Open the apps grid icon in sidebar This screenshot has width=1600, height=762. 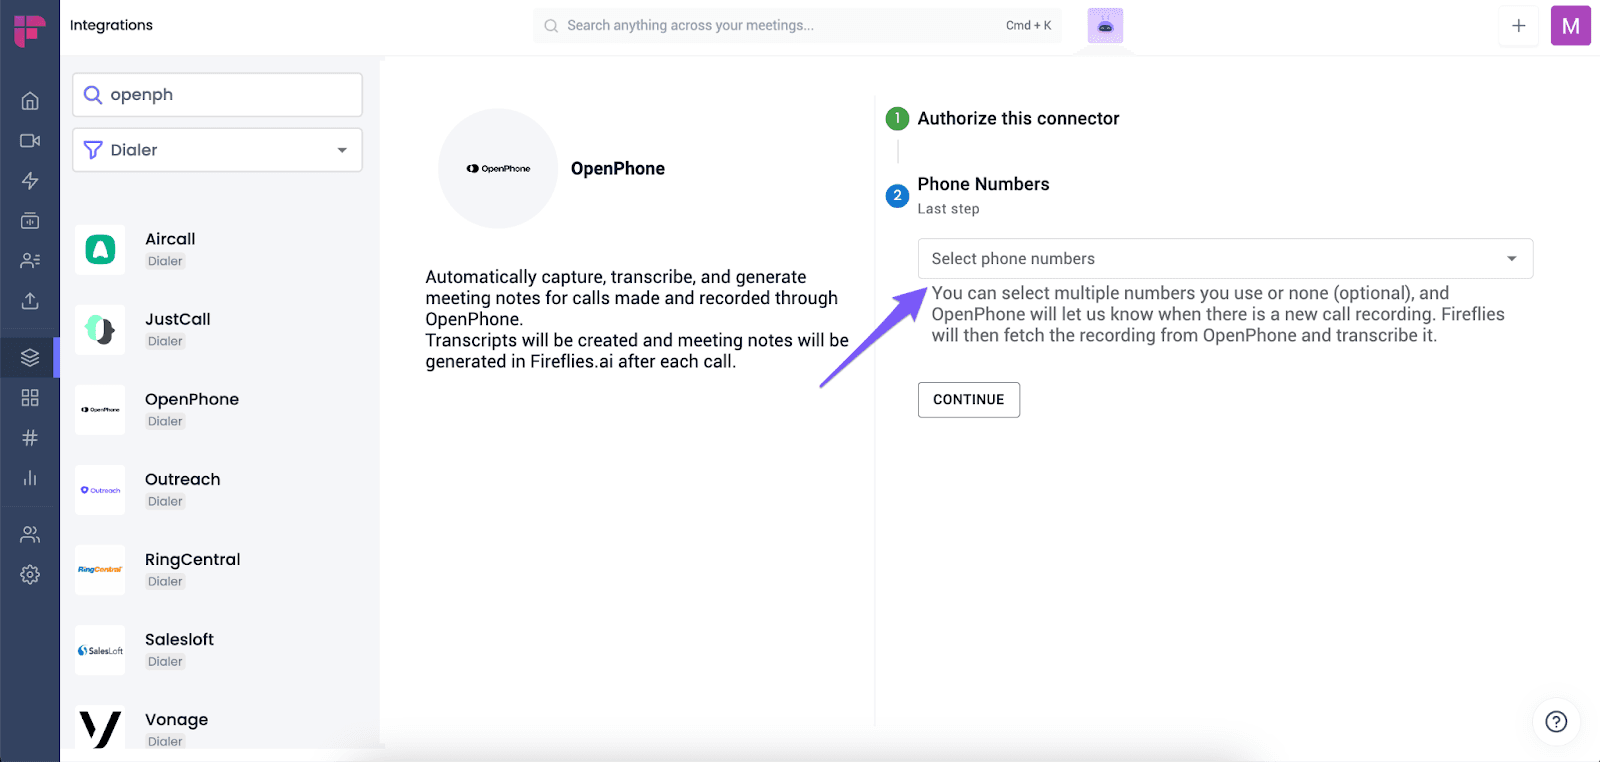[30, 398]
